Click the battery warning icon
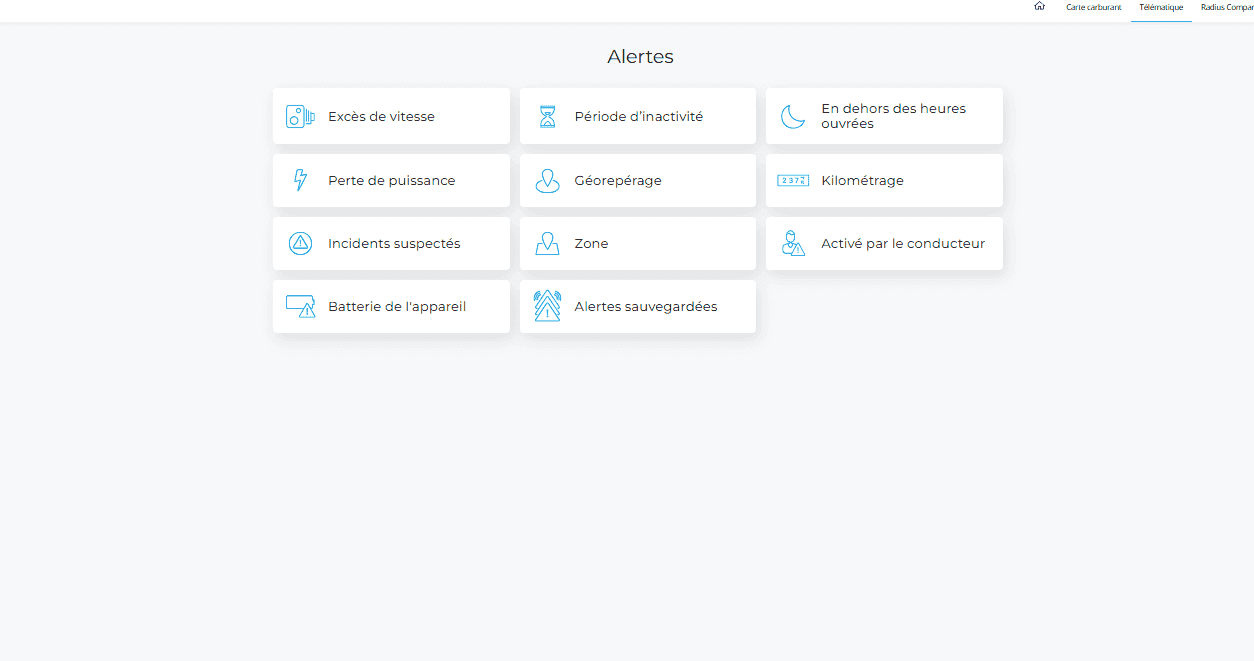 coord(300,307)
